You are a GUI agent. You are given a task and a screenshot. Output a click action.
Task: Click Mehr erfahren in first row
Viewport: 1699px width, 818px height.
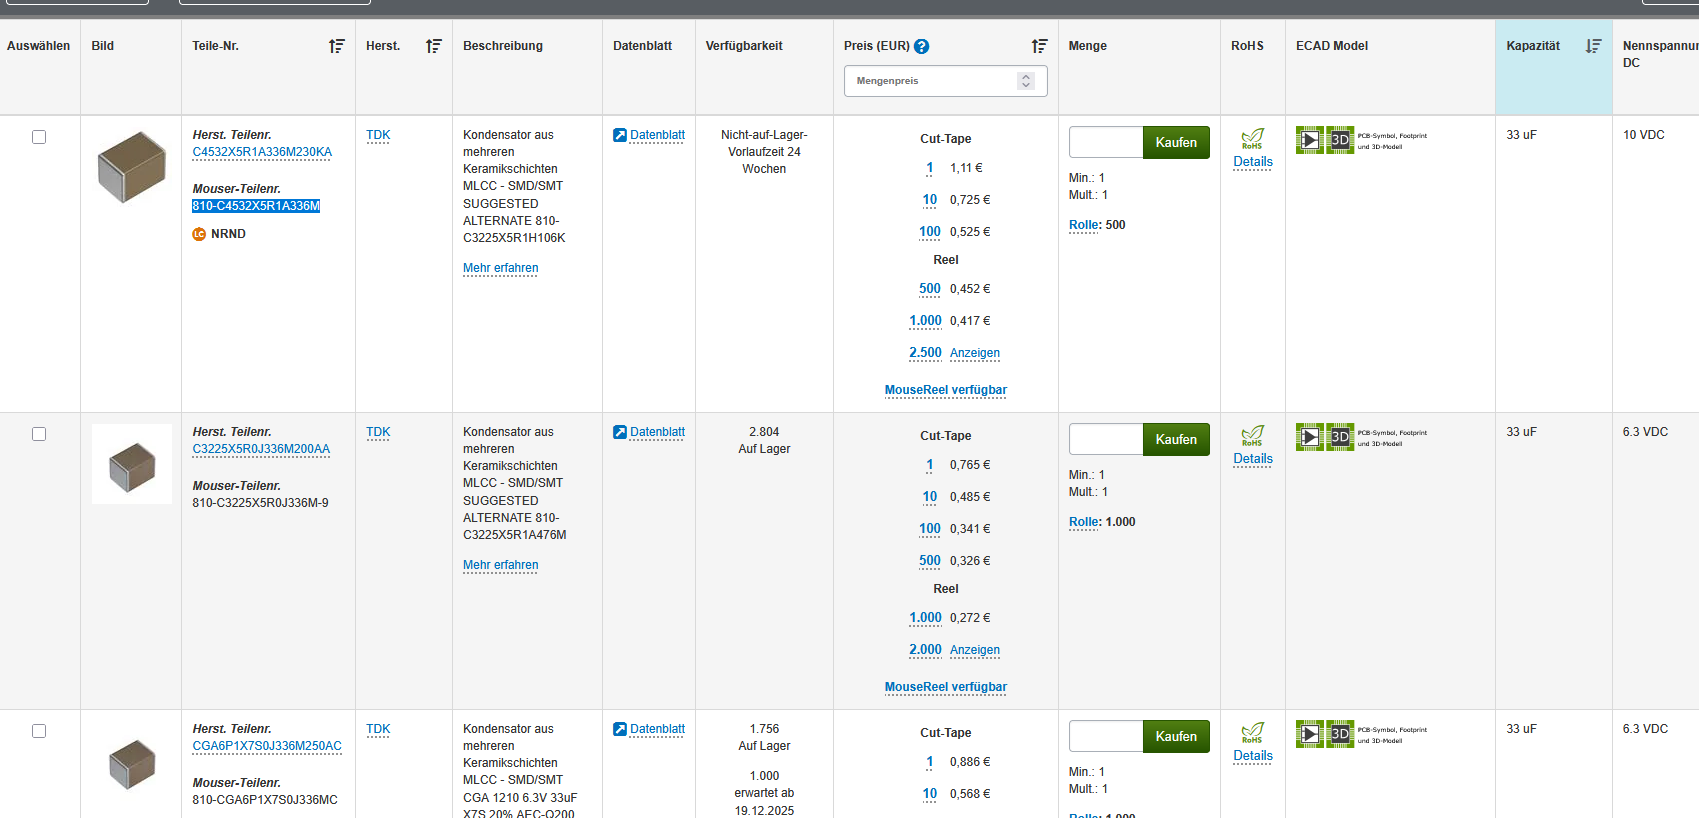(500, 268)
